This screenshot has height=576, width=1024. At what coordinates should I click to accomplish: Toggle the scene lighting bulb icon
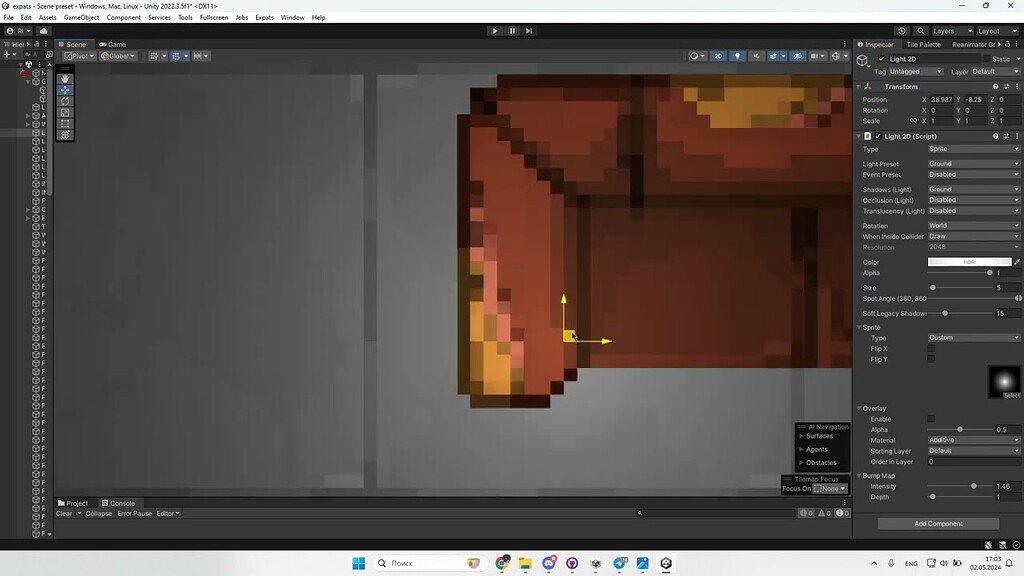point(738,56)
